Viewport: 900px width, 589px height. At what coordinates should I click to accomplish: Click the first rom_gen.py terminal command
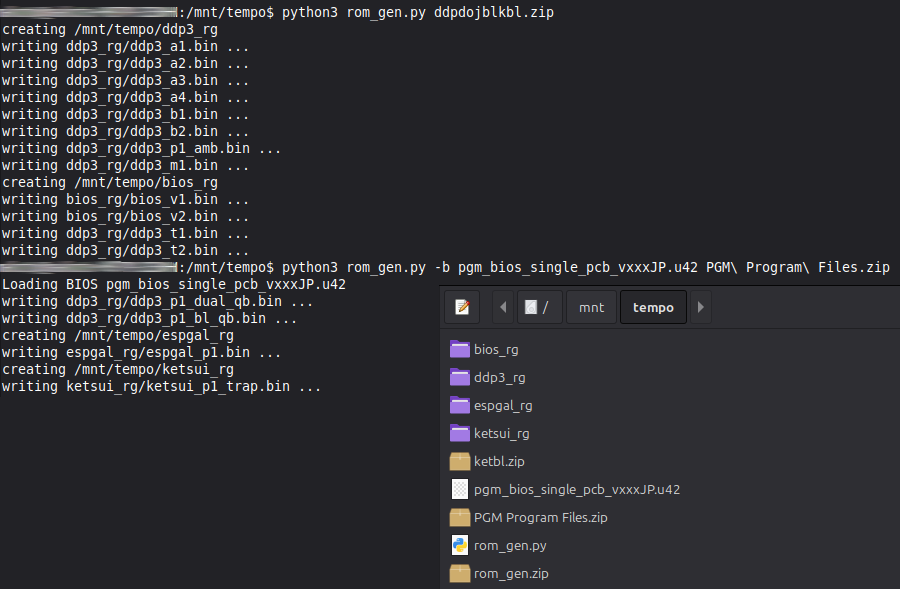click(x=418, y=13)
